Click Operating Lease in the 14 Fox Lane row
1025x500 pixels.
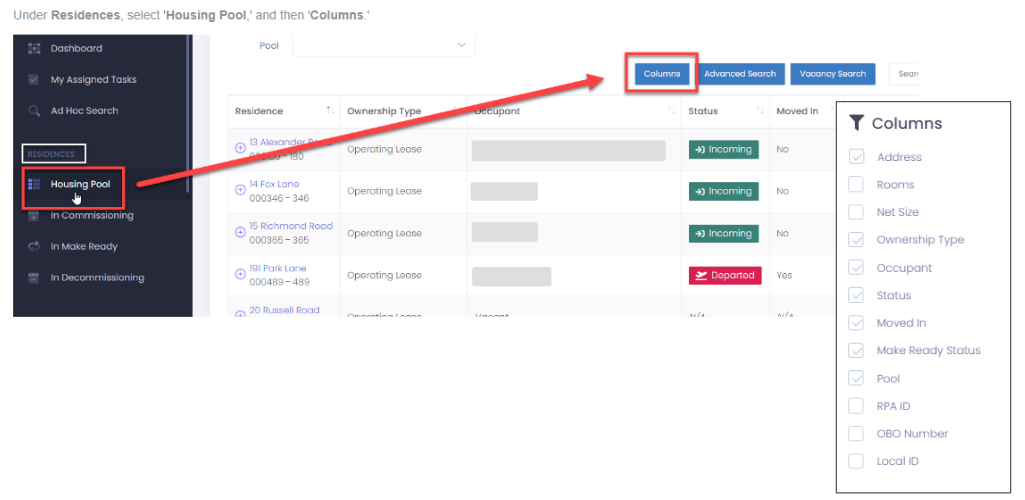[384, 191]
